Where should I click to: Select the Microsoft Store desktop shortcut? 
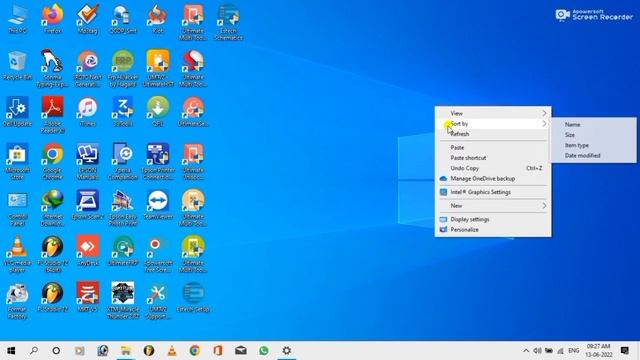pyautogui.click(x=17, y=162)
